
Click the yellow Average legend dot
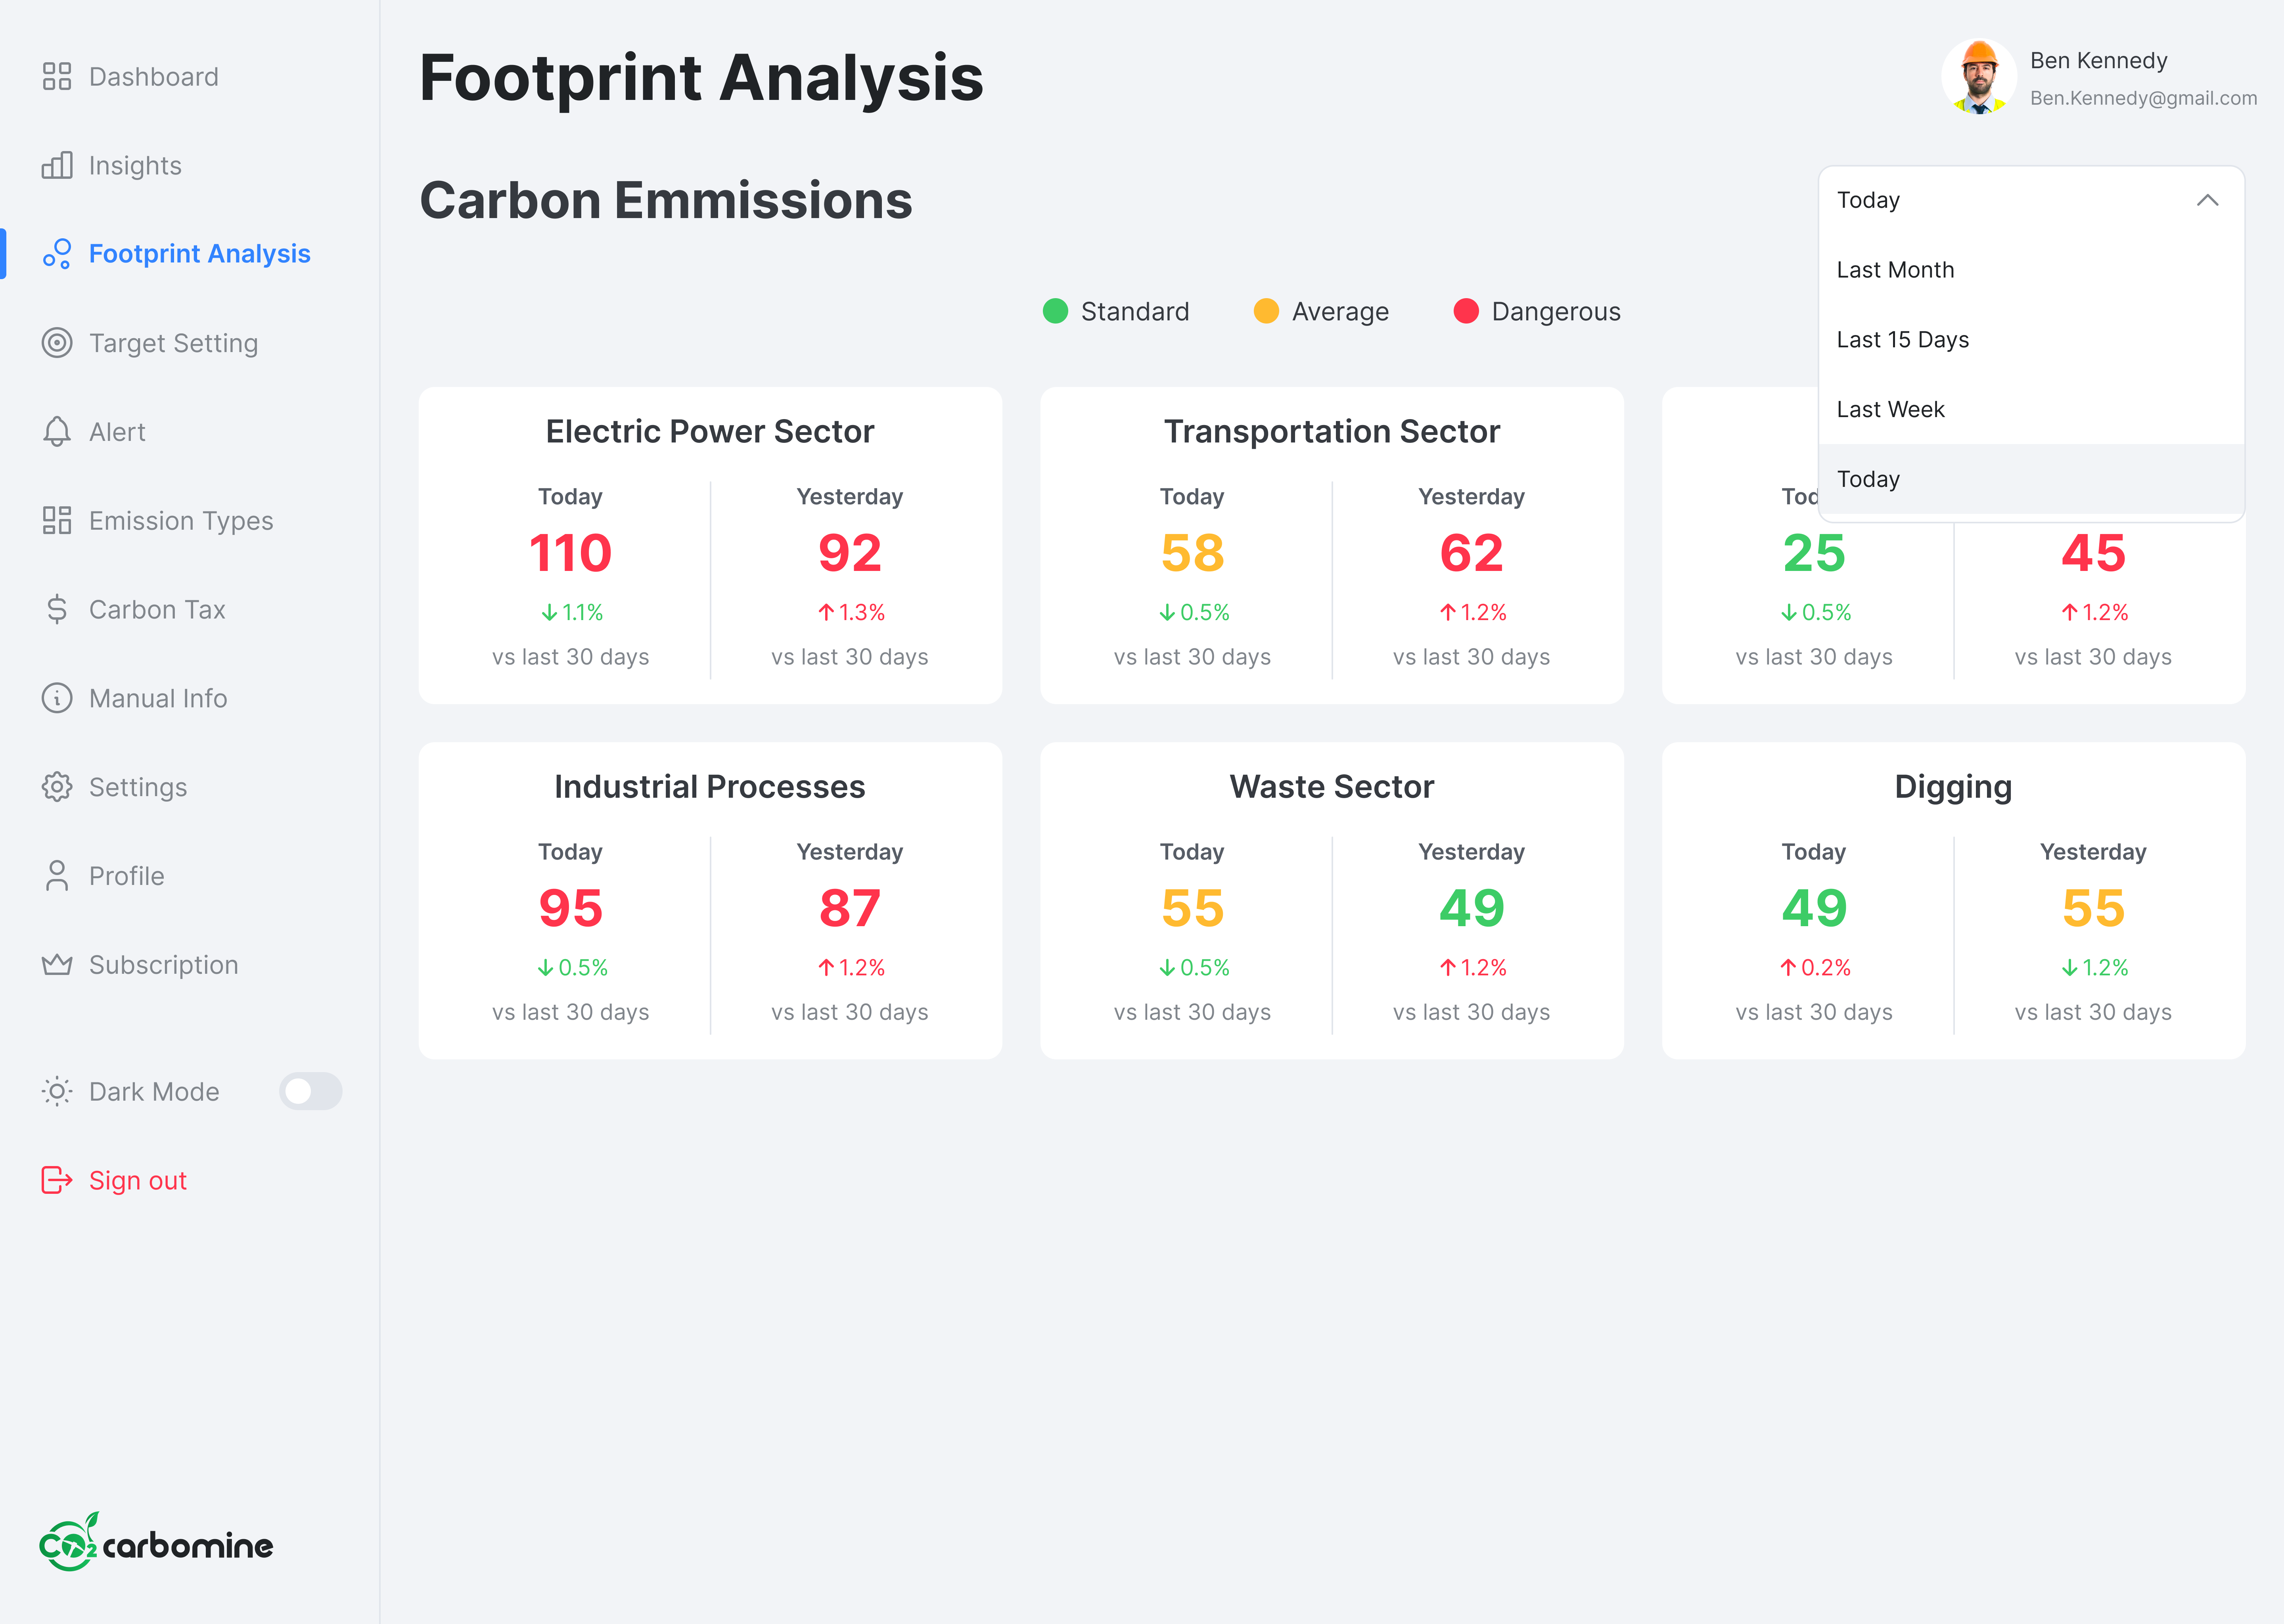[1266, 311]
